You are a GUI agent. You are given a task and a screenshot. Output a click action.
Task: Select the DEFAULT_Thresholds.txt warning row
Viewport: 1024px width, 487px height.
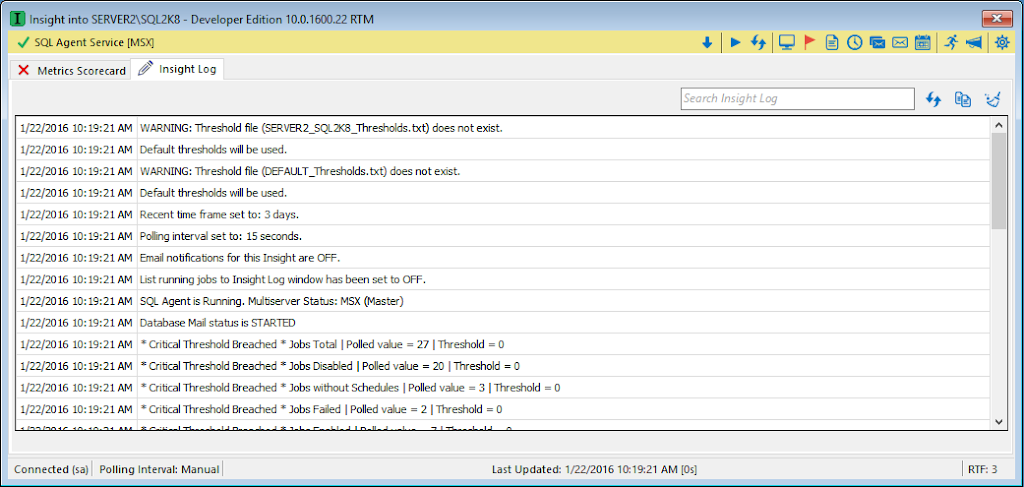[x=503, y=171]
